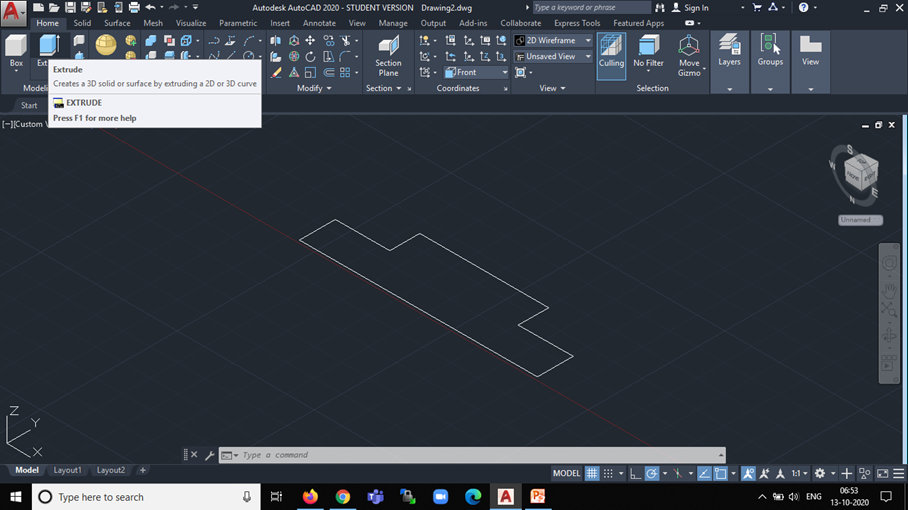The width and height of the screenshot is (908, 510).
Task: Open the Visualize ribbon tab
Action: click(x=191, y=23)
